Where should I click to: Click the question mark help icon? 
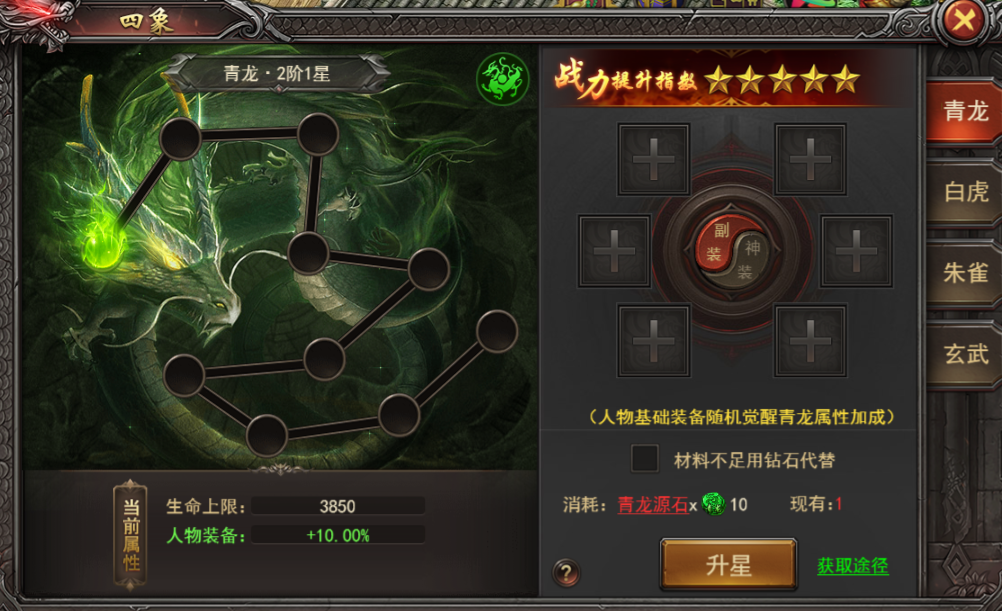point(566,572)
